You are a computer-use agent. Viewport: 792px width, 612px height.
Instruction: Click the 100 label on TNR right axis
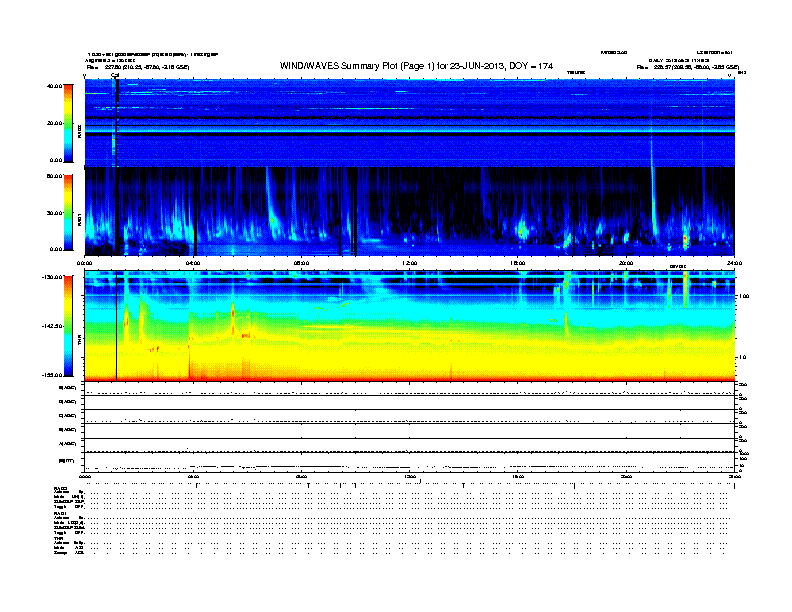[744, 296]
